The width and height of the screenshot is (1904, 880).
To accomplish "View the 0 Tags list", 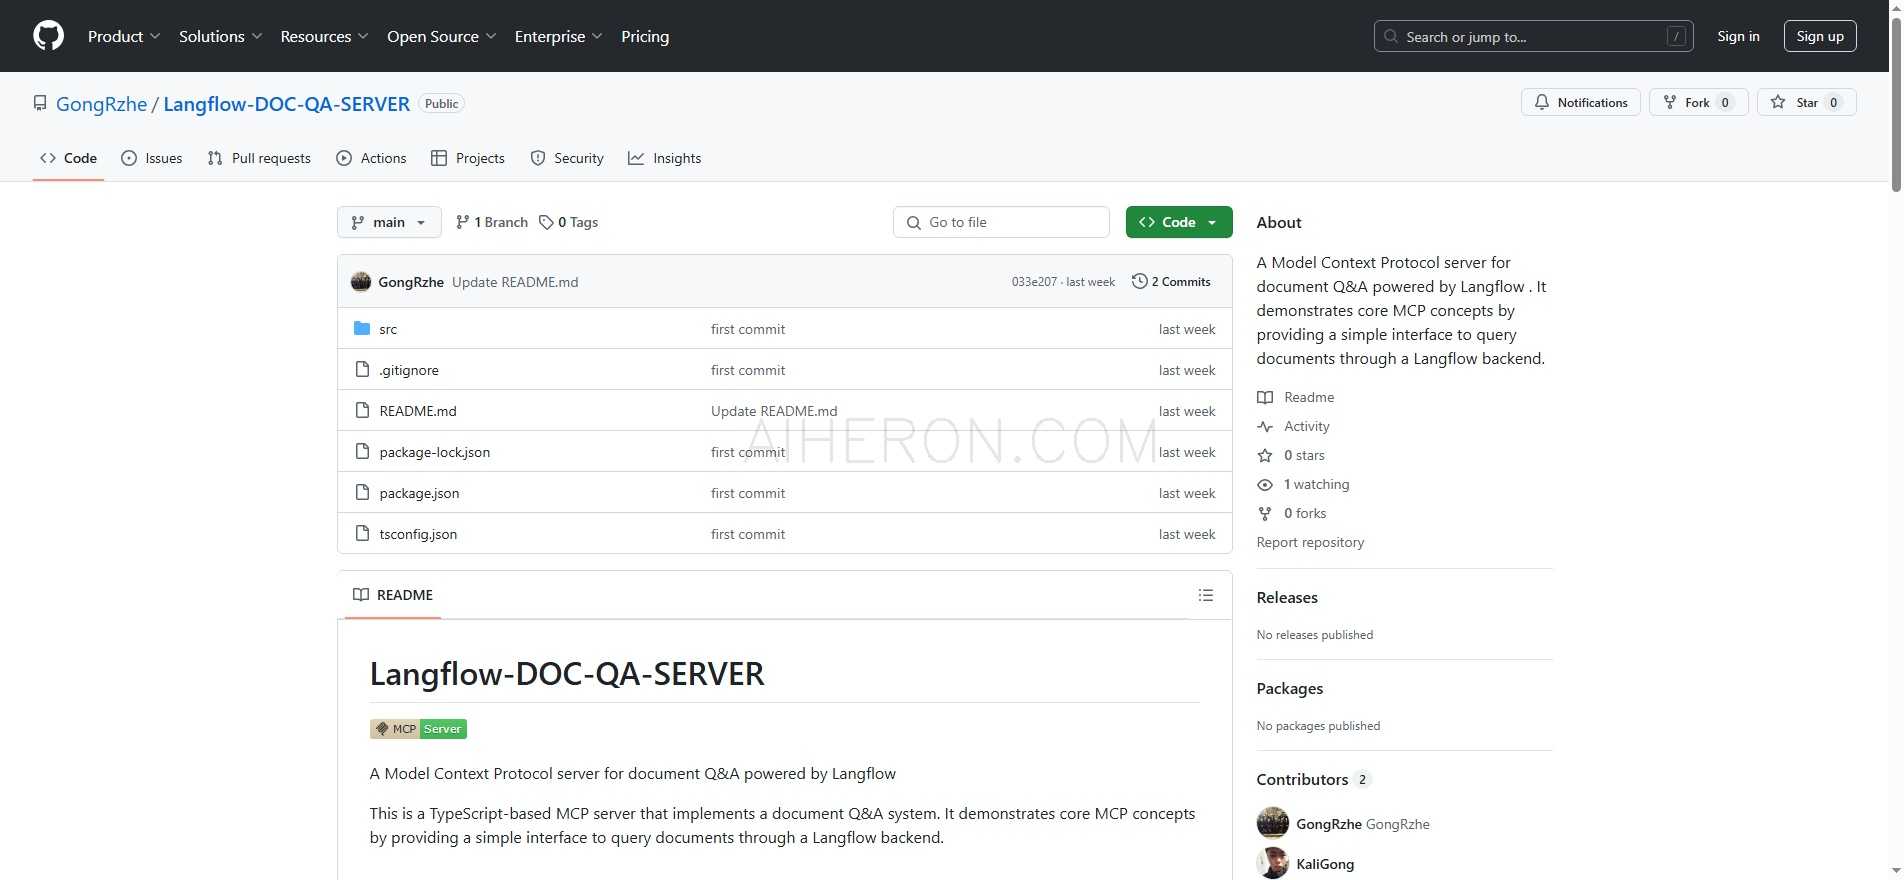I will coord(568,222).
